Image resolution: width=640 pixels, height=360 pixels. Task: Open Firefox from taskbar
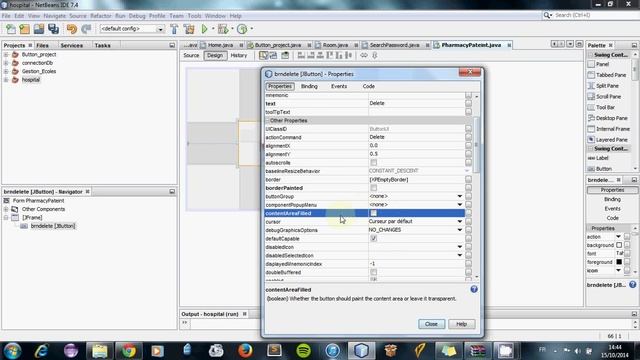tap(245, 351)
